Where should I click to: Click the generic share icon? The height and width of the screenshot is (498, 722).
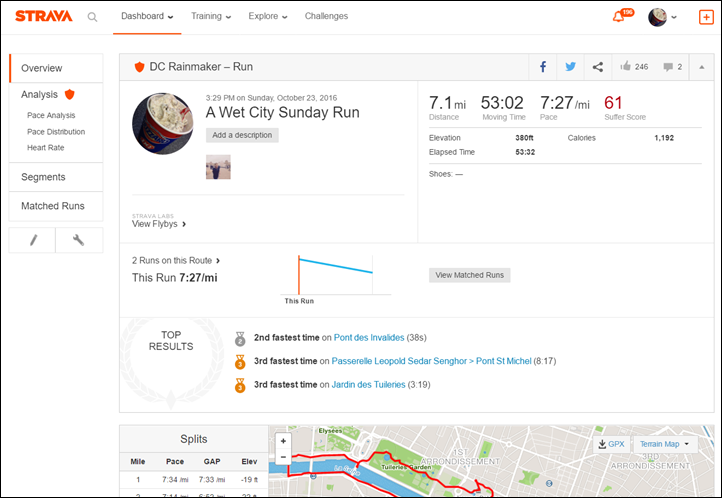597,67
